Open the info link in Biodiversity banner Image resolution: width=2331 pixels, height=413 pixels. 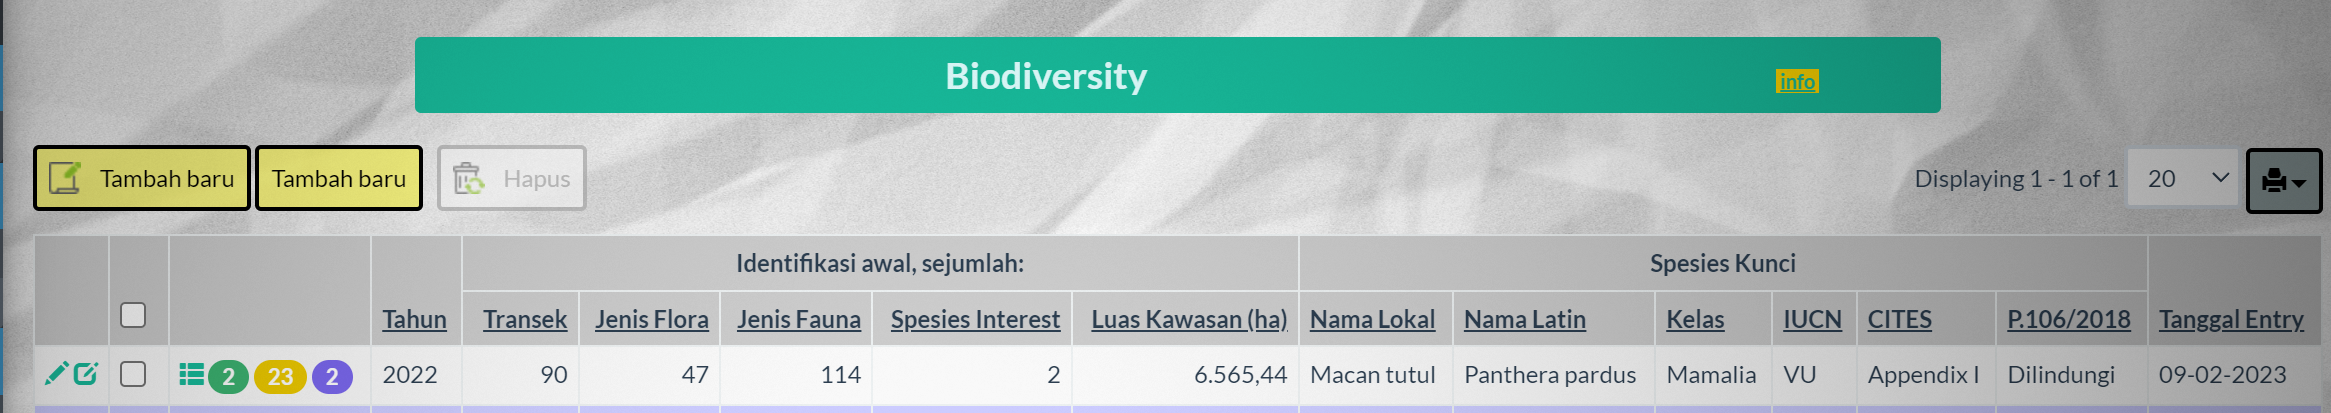coord(1797,81)
